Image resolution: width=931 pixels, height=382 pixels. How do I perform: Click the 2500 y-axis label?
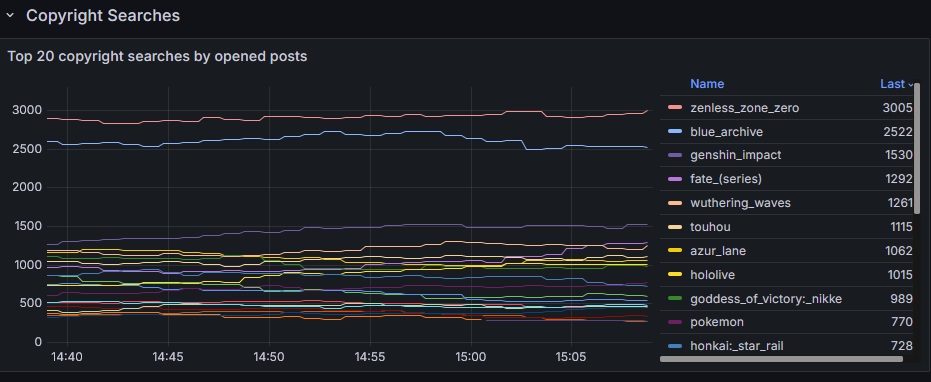27,149
